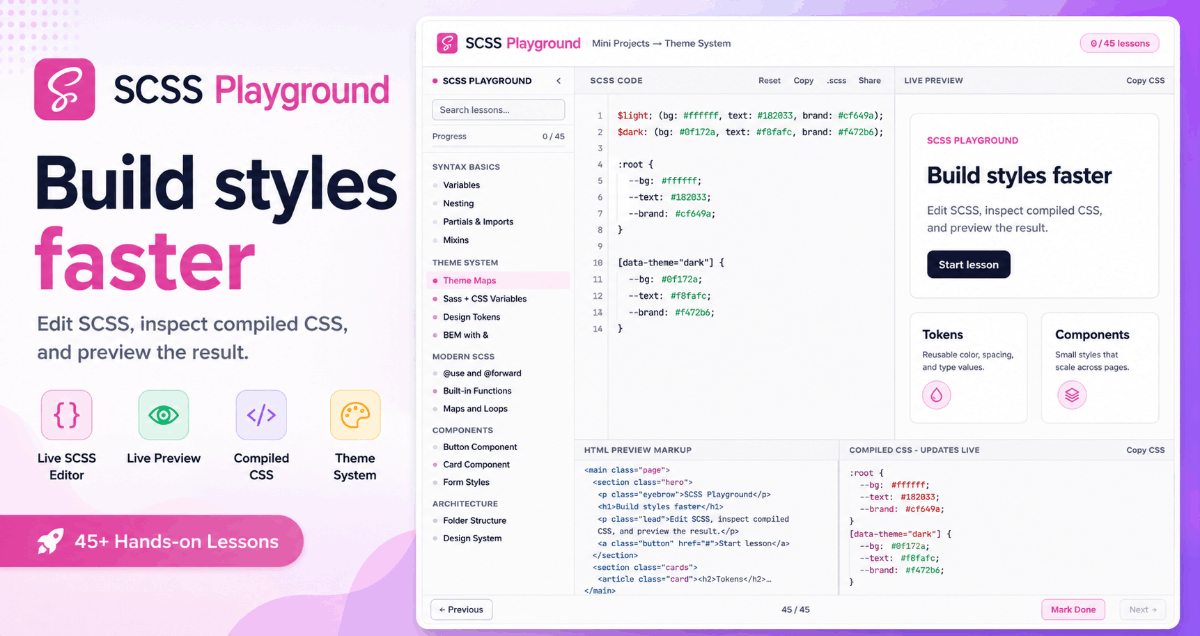Click the Compiled CSS code-brackets icon

(261, 415)
